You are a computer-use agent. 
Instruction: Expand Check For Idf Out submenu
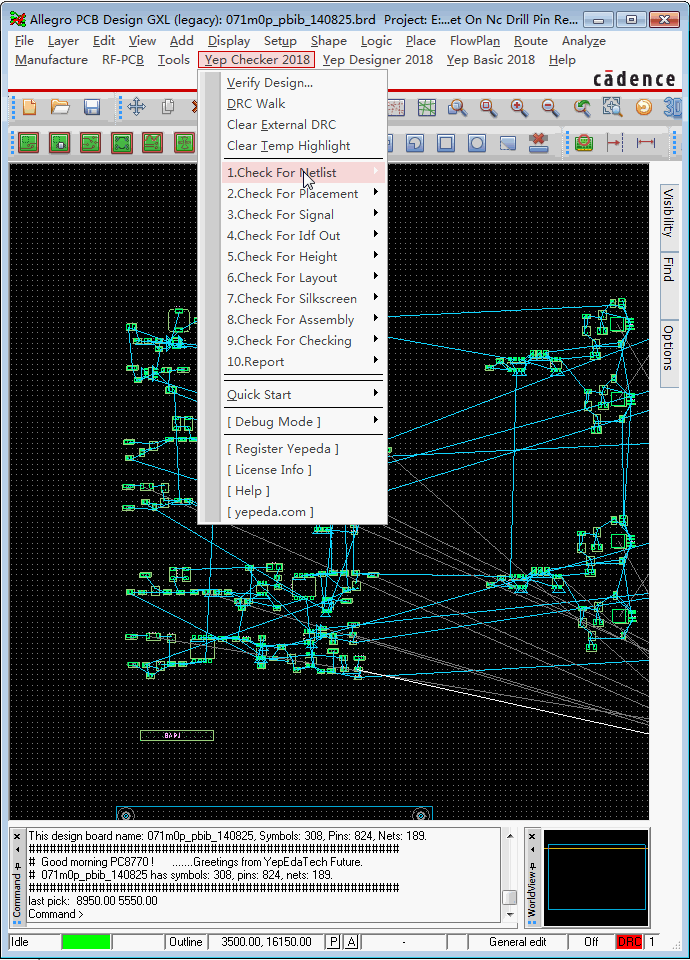(x=304, y=236)
